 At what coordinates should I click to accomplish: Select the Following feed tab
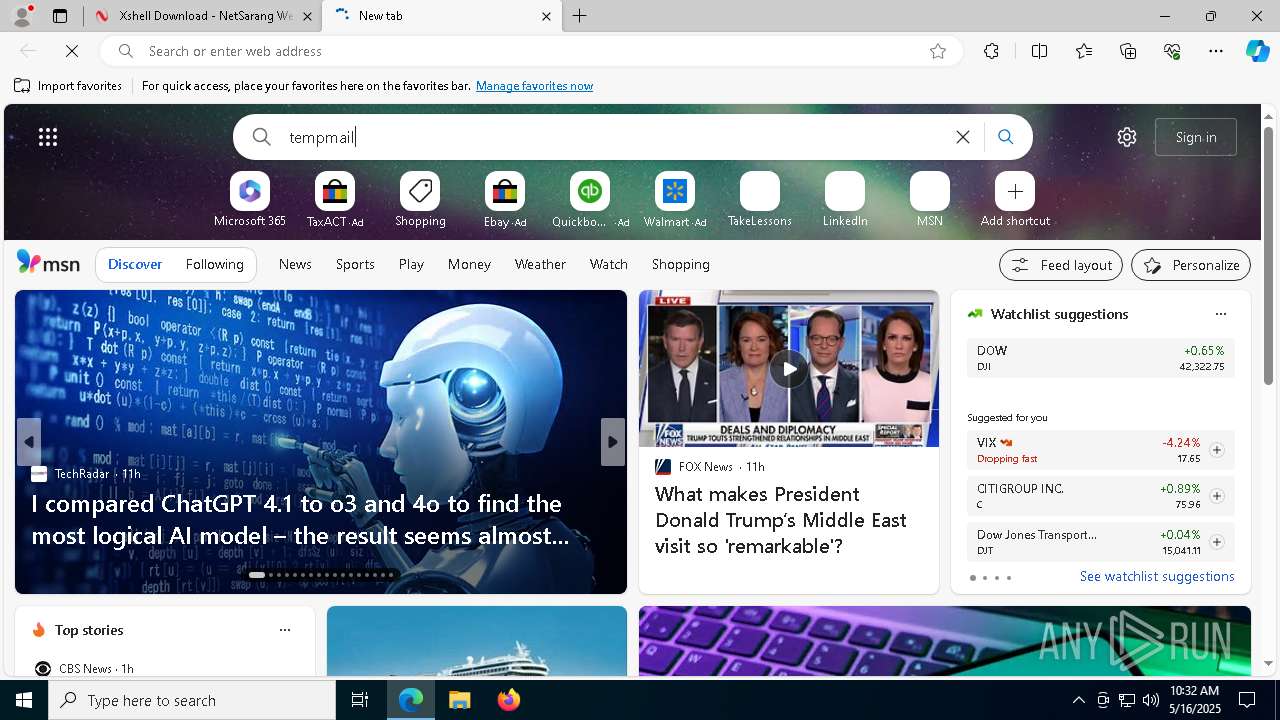[214, 264]
